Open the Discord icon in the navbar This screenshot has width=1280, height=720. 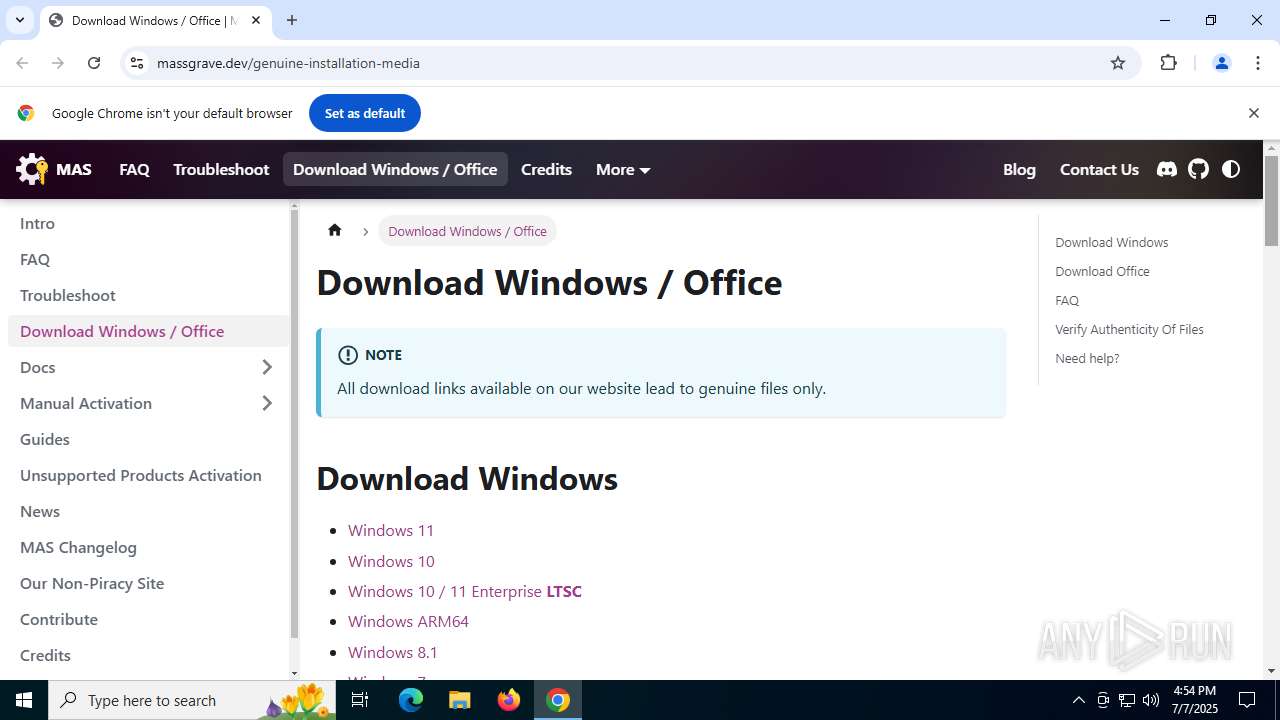point(1167,169)
